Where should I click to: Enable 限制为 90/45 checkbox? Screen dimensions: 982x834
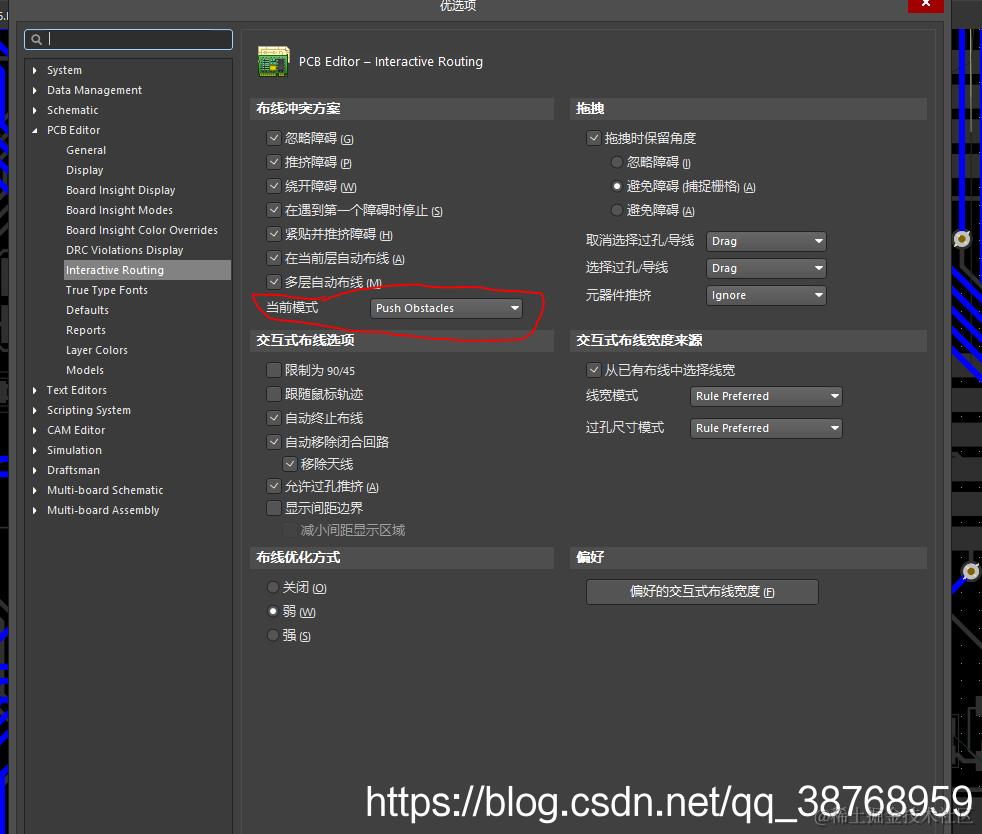pyautogui.click(x=274, y=370)
